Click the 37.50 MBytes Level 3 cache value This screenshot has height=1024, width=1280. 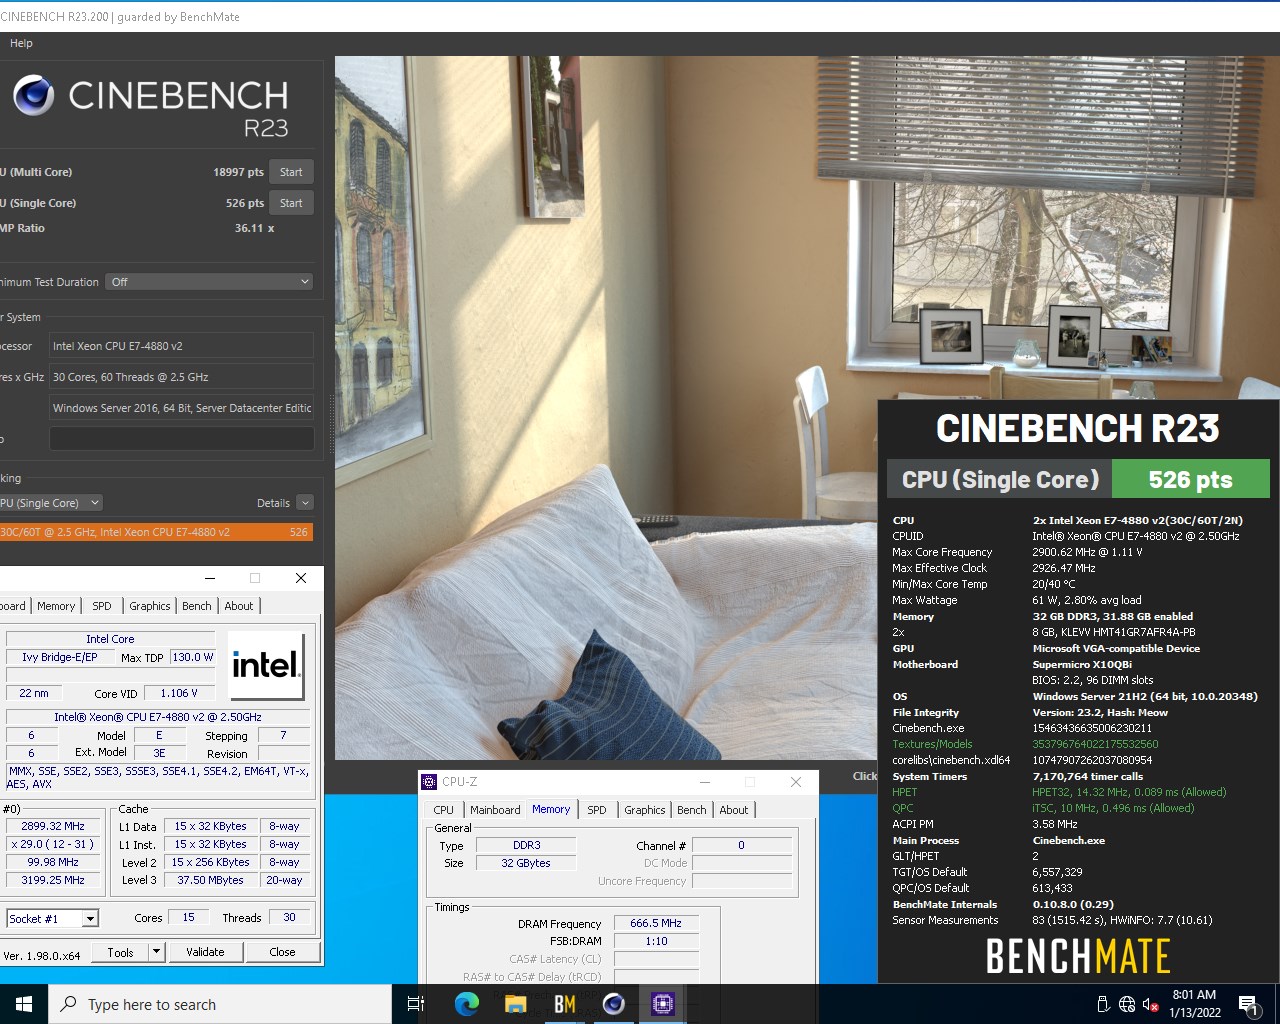tap(210, 880)
